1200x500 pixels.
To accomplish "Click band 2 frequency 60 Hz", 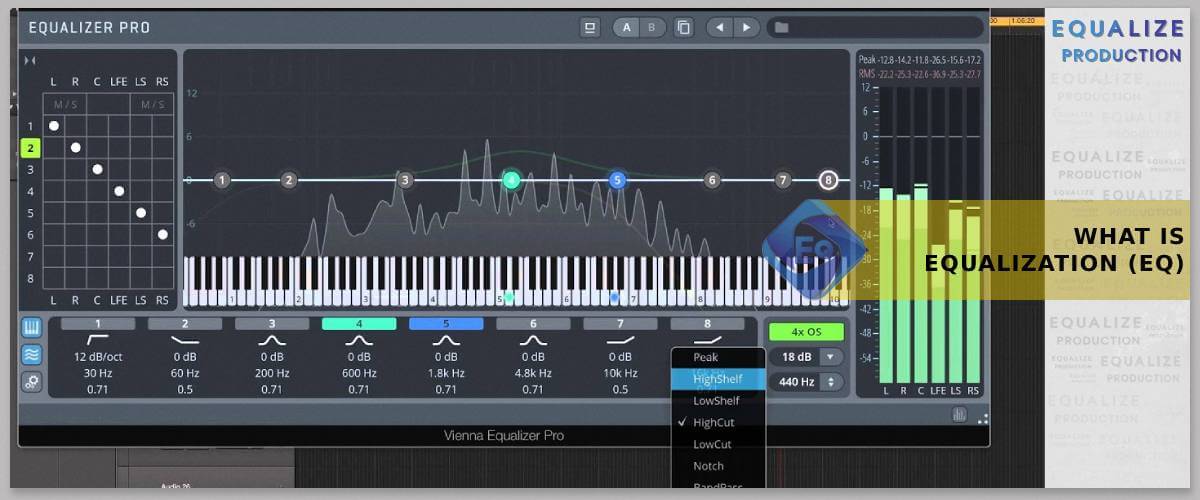I will coord(185,373).
